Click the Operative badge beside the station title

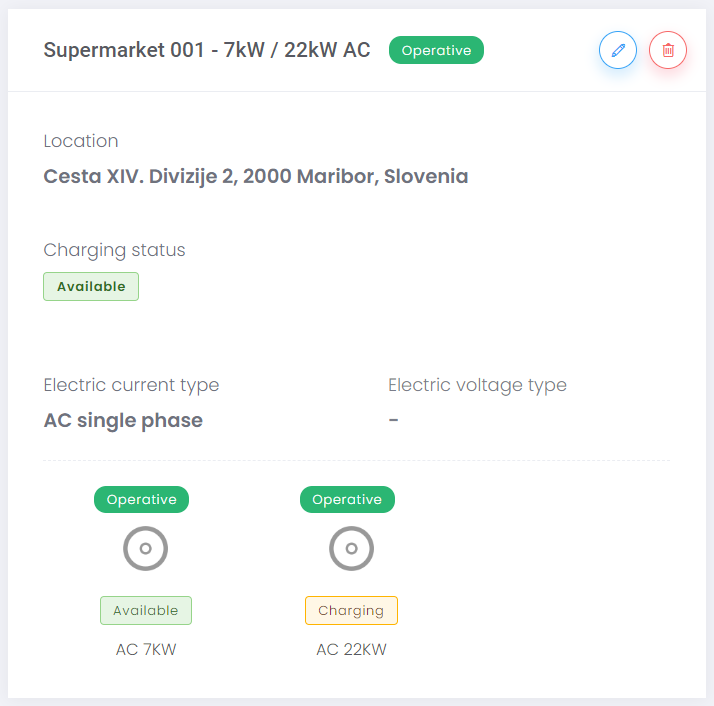tap(436, 50)
